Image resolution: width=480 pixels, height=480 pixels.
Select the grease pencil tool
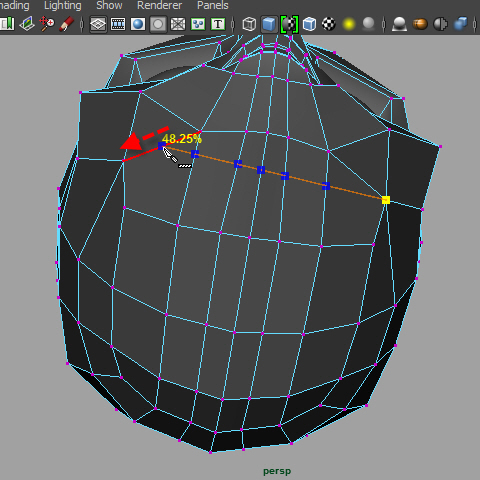(66, 24)
